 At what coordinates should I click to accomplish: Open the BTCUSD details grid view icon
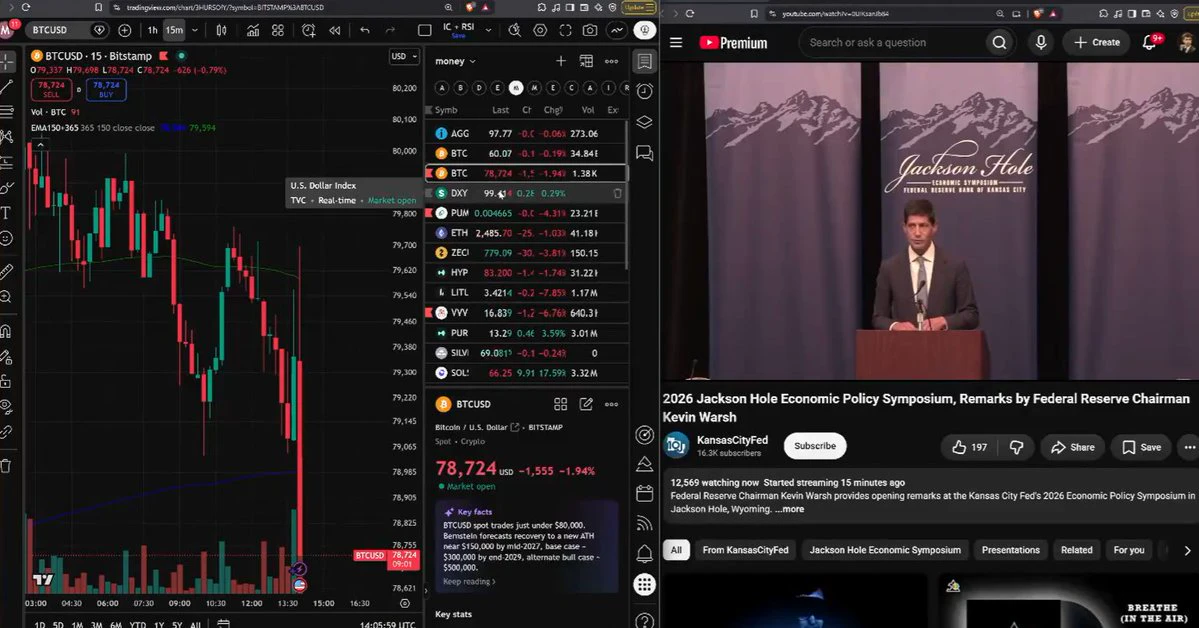tap(561, 404)
